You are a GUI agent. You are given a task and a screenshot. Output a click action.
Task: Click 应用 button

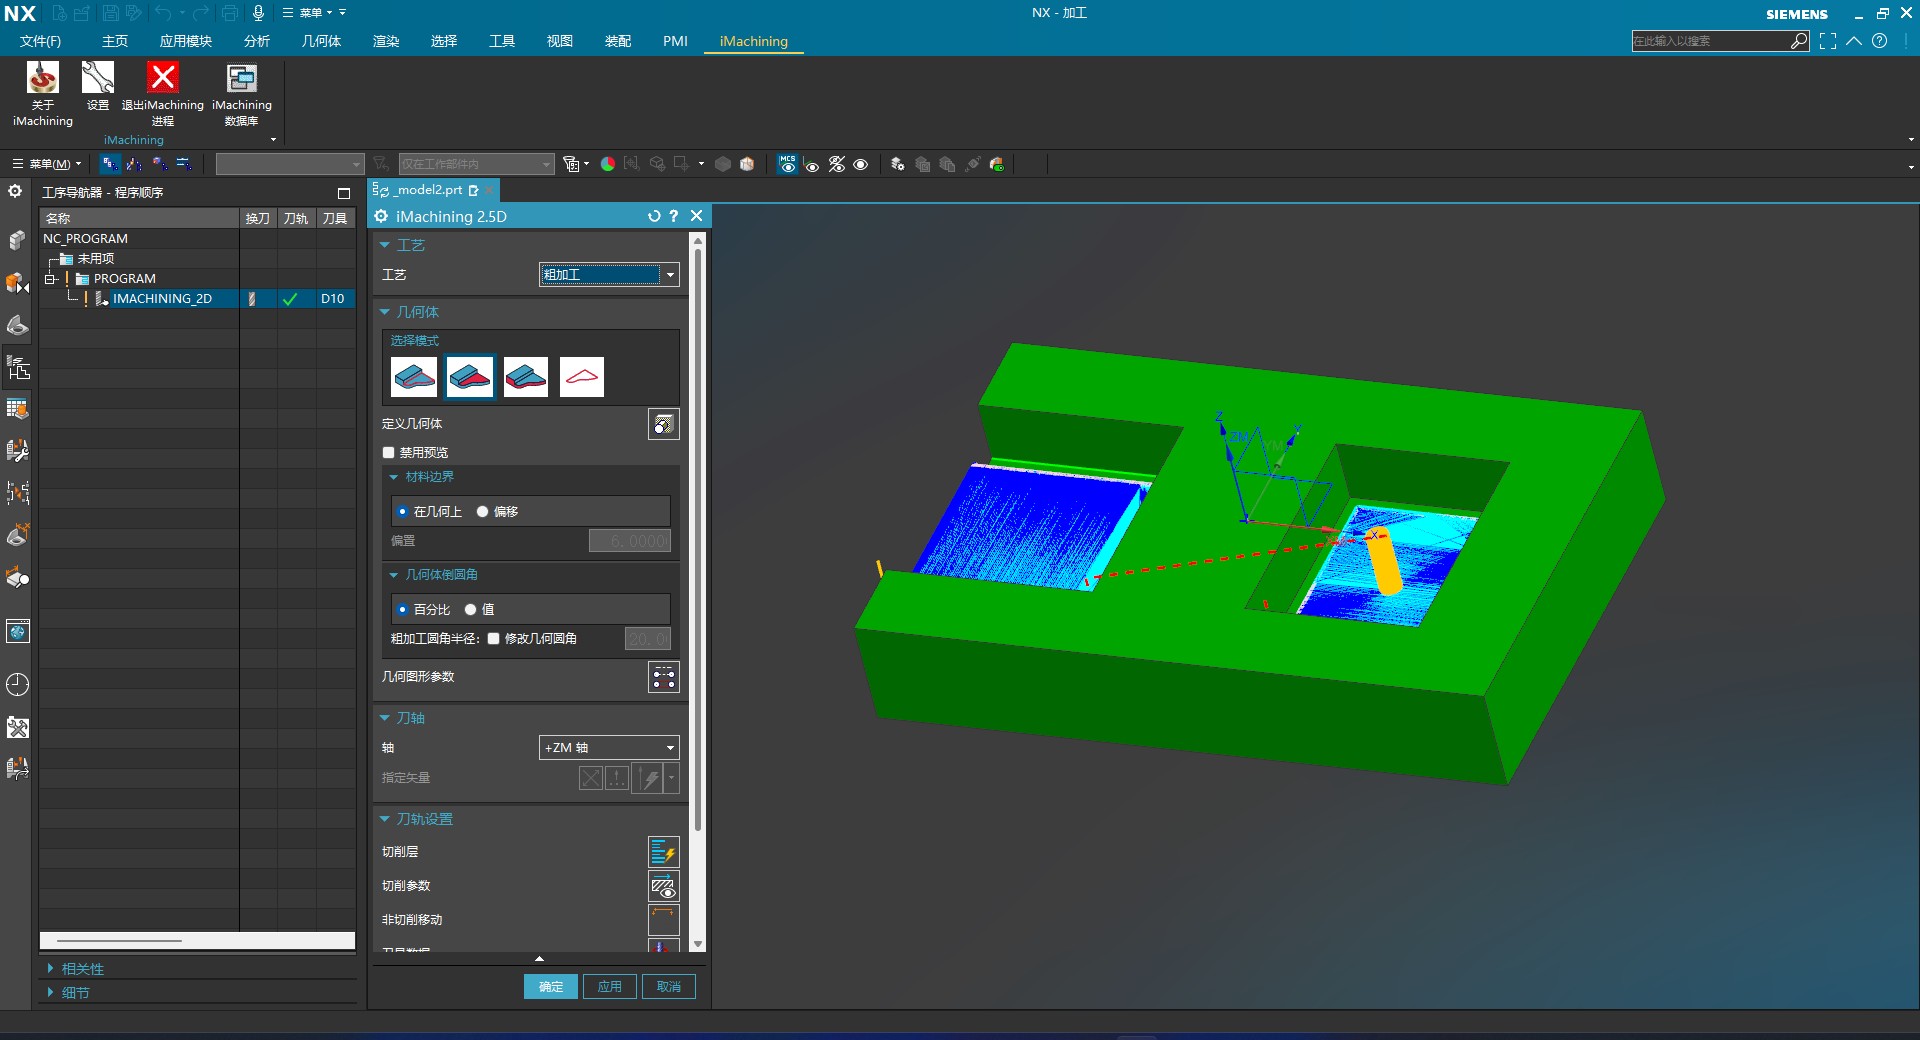click(x=610, y=987)
